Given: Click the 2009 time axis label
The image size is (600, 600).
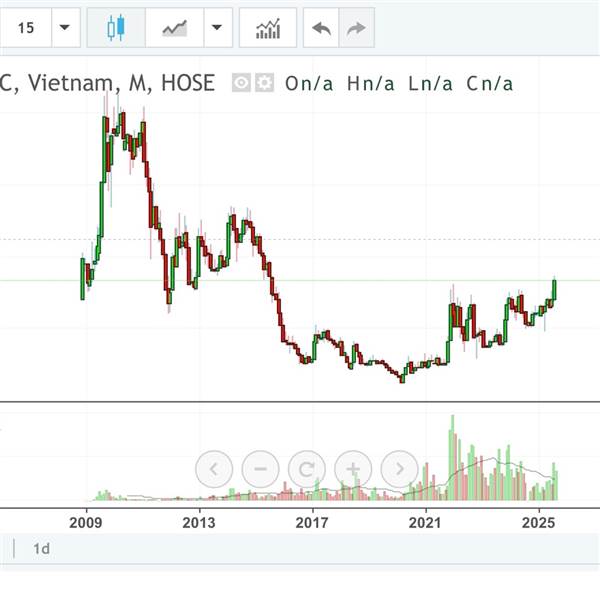Looking at the screenshot, I should point(86,522).
